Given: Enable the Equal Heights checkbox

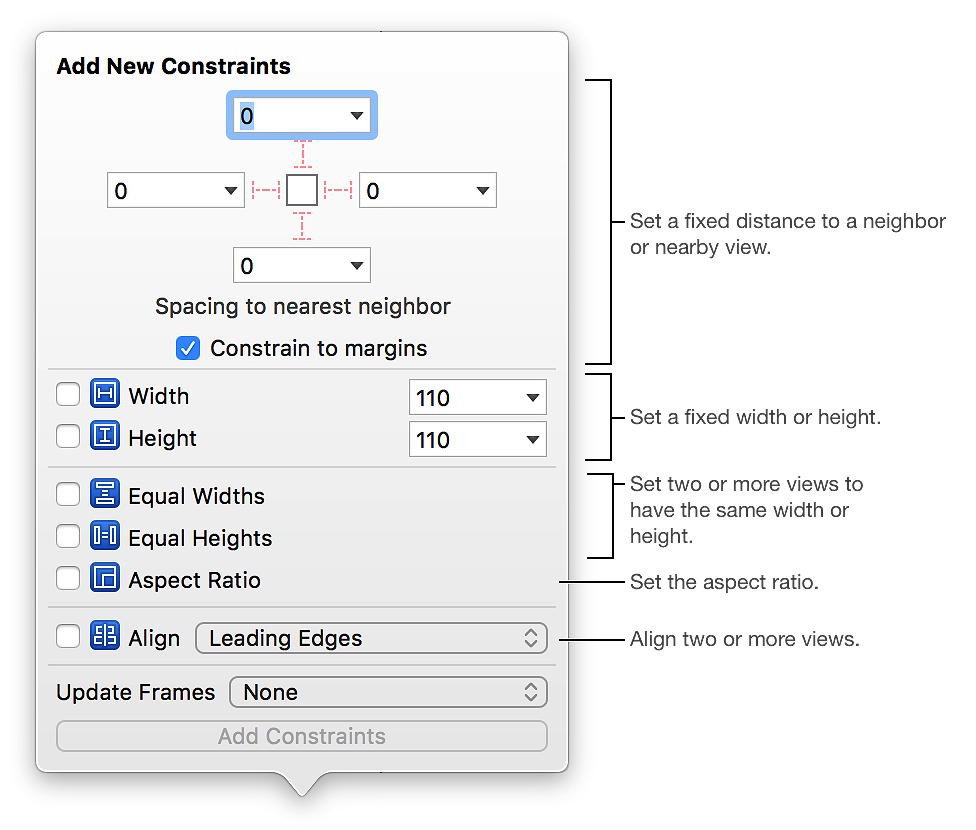Looking at the screenshot, I should (x=68, y=535).
